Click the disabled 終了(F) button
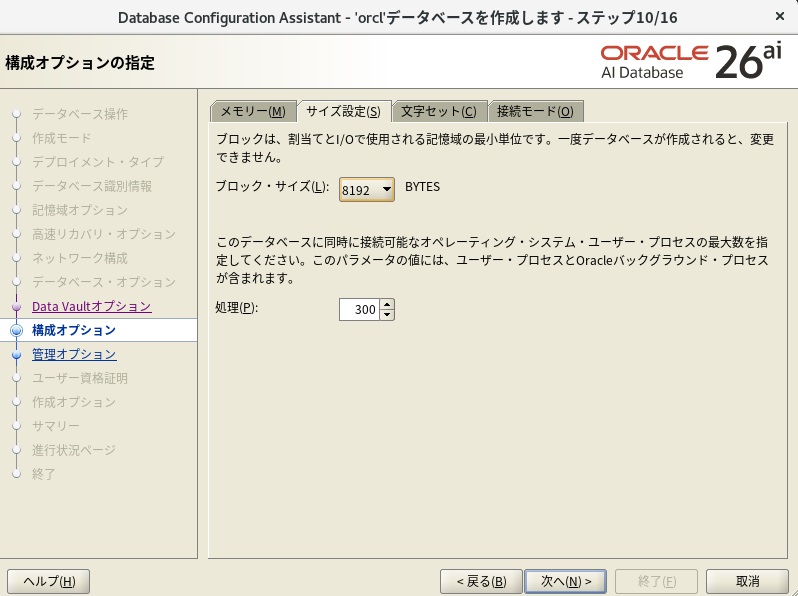 tap(656, 581)
